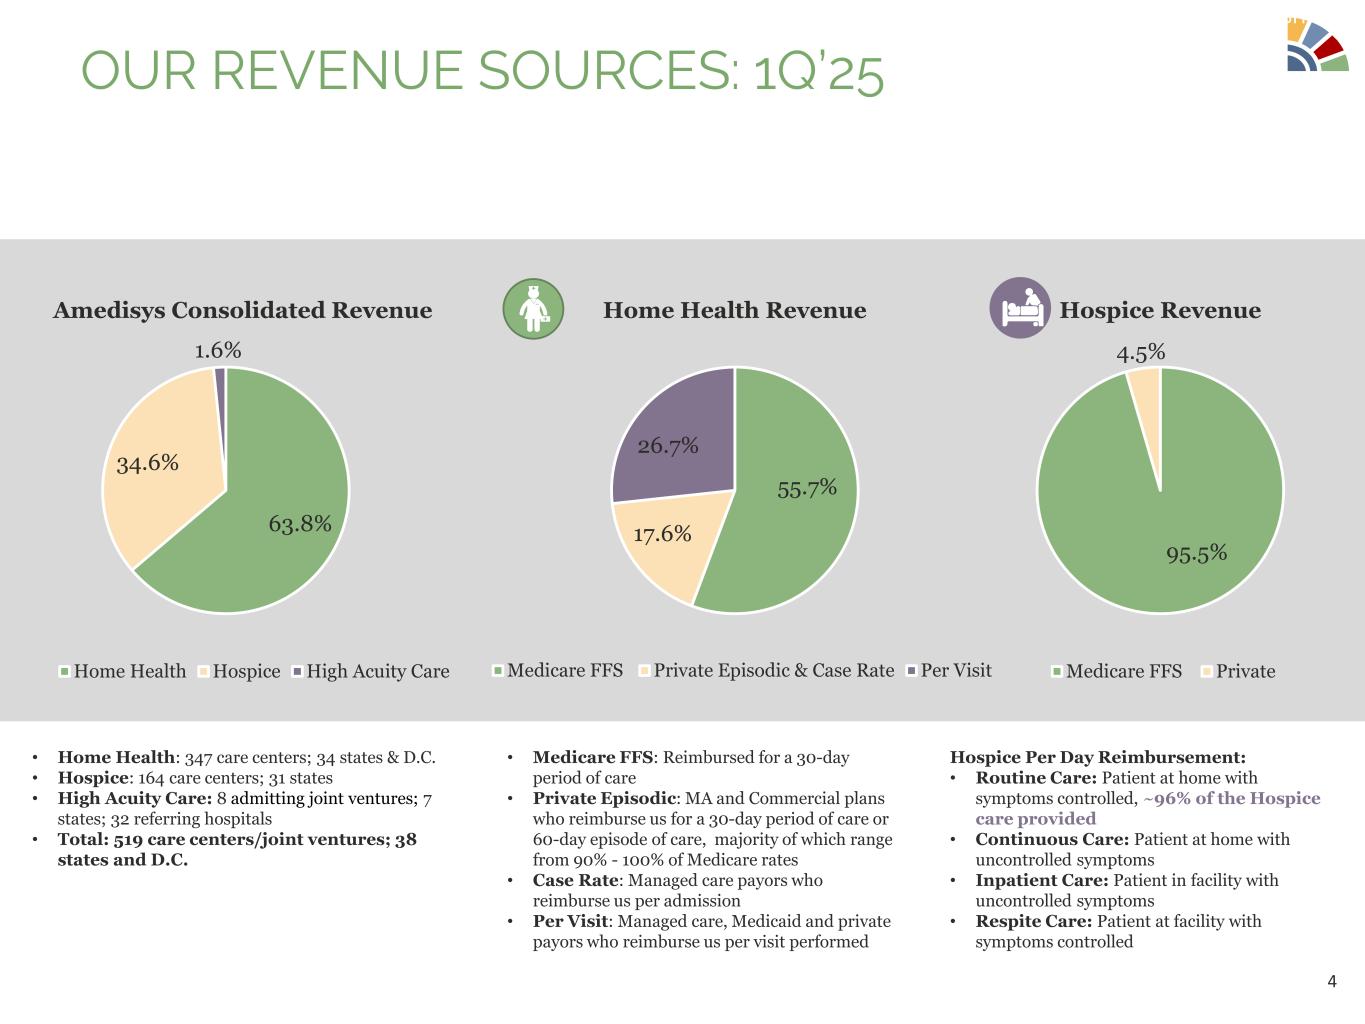Click the slide title Our Revenue Sources
1365x1024 pixels.
(482, 72)
